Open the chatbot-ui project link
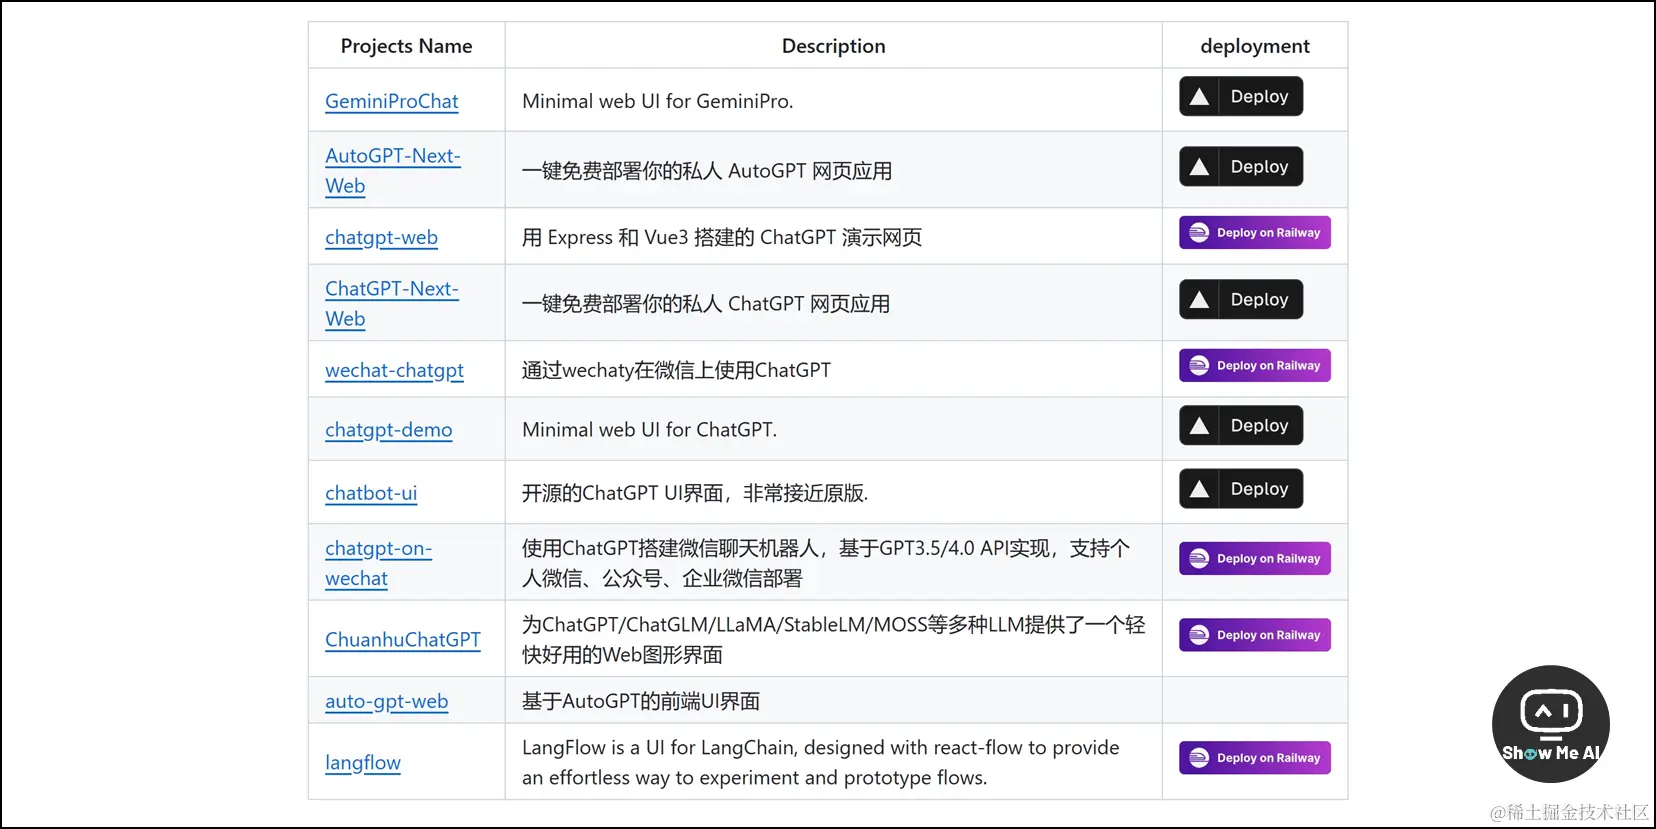Image resolution: width=1656 pixels, height=829 pixels. pos(371,492)
